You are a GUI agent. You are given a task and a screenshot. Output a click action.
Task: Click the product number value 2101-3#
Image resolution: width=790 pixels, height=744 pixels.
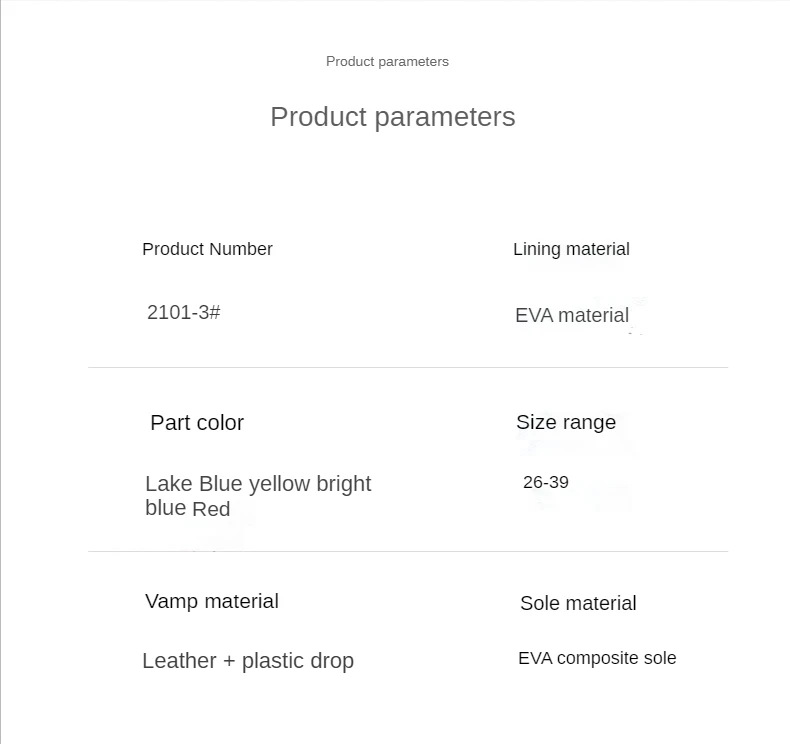183,312
